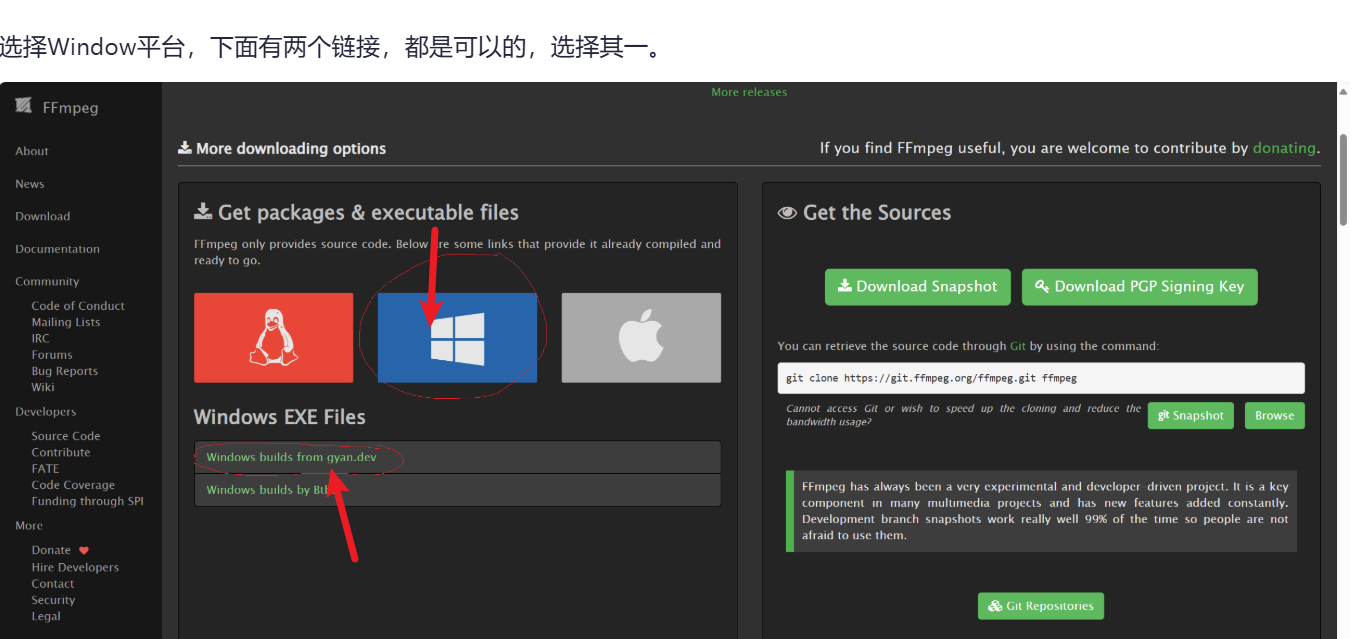Open the Security sidebar link
This screenshot has width=1362, height=639.
(x=53, y=600)
